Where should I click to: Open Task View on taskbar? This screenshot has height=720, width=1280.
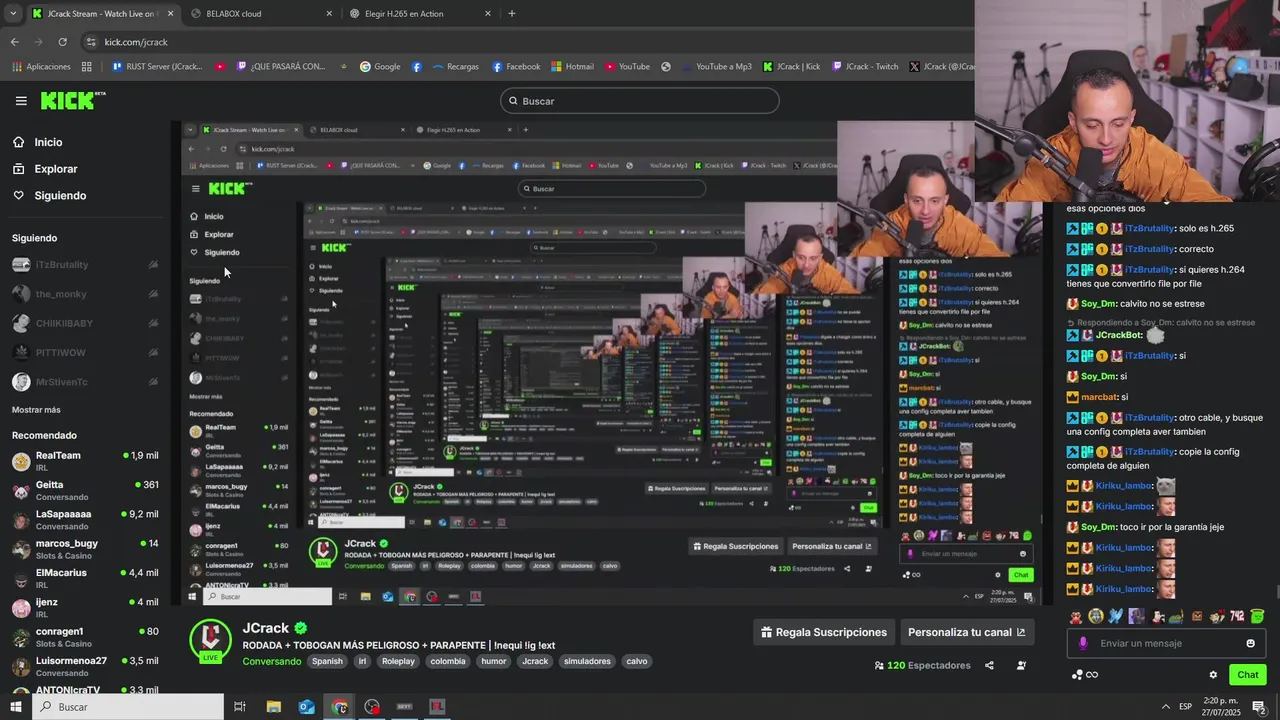(x=240, y=707)
